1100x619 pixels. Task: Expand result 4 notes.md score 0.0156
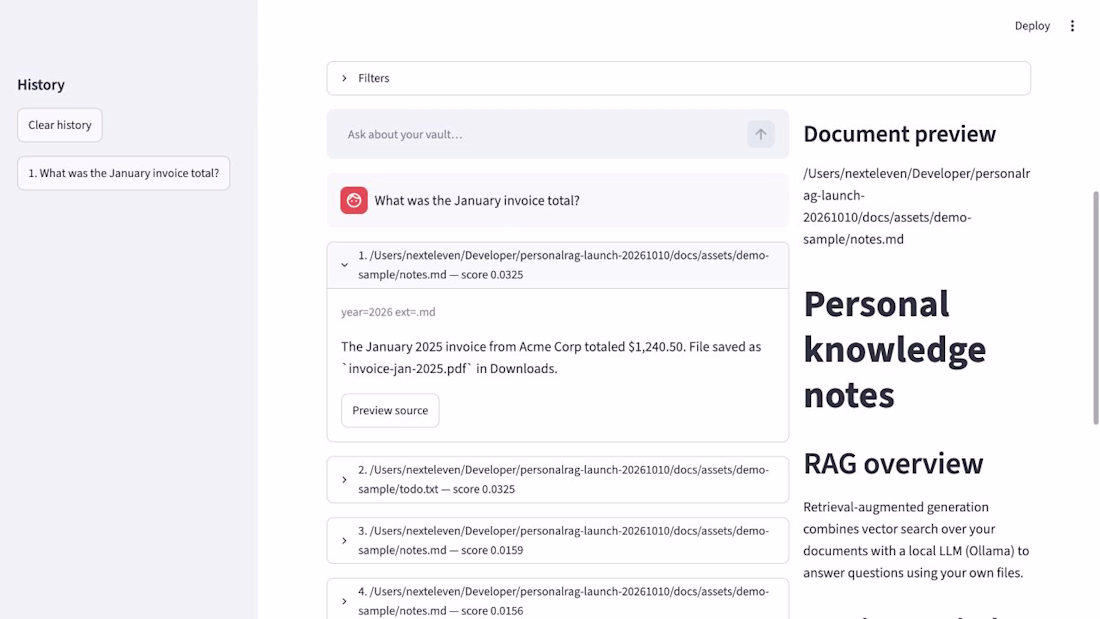(558, 601)
